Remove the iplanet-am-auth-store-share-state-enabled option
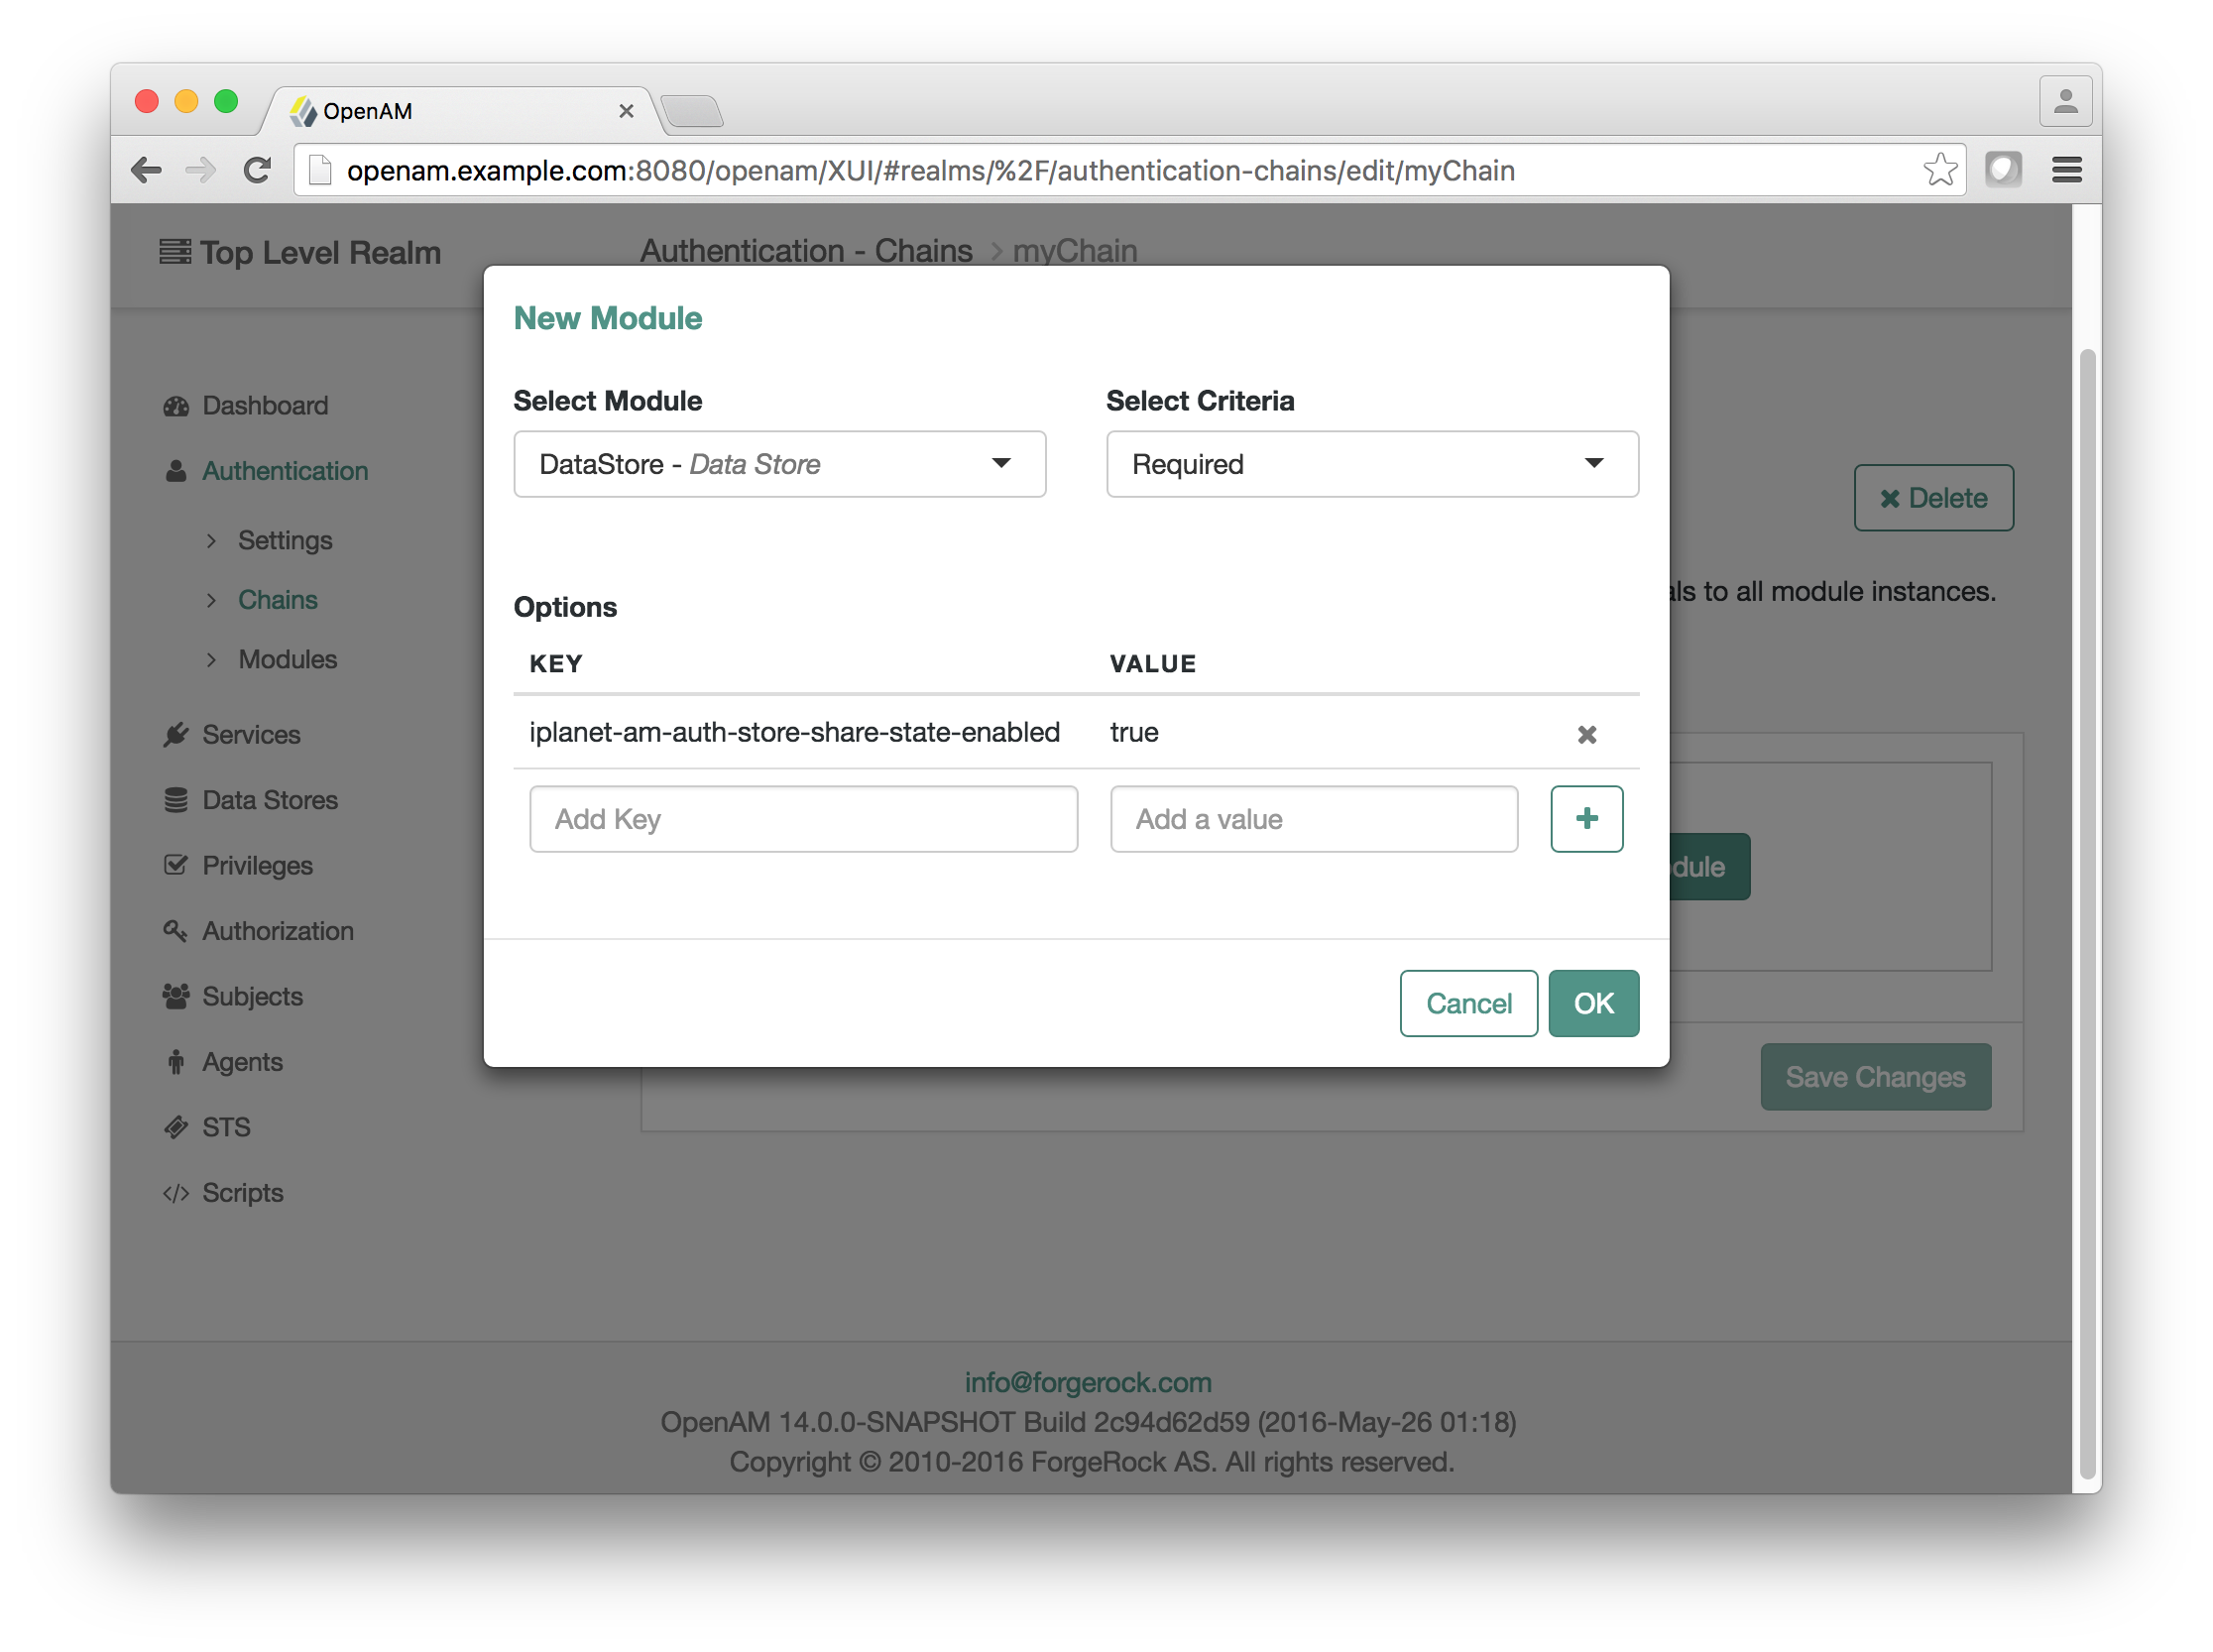This screenshot has width=2213, height=1652. [1586, 734]
